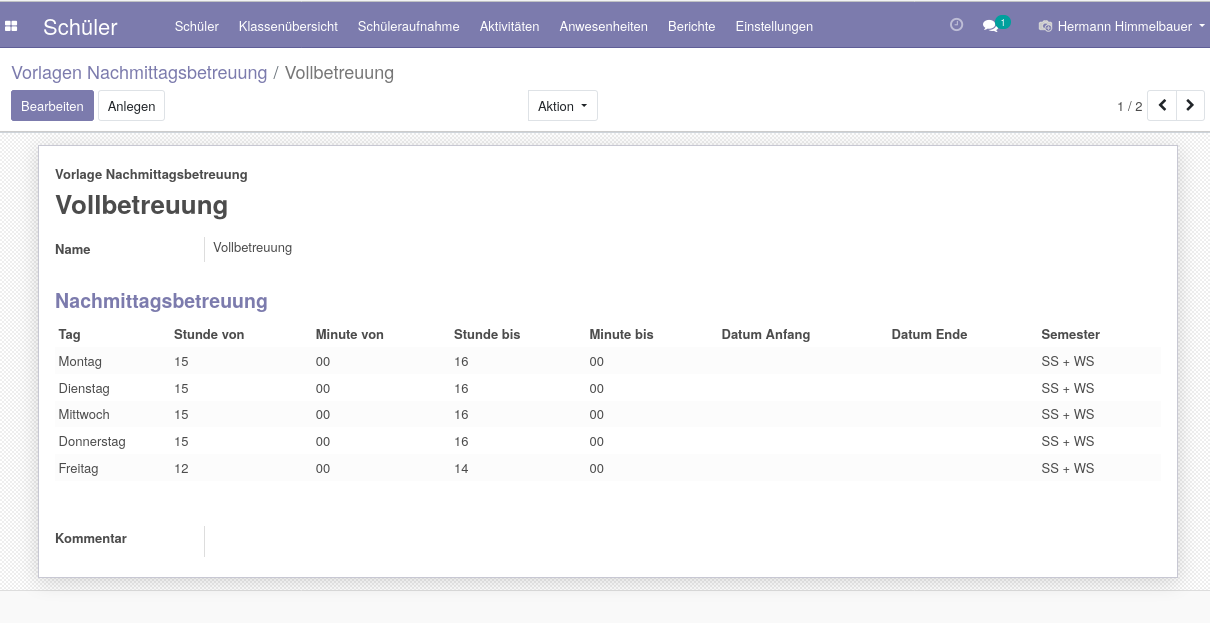
Task: Click Stunde bis value 14 for Freitag
Action: pyautogui.click(x=461, y=468)
